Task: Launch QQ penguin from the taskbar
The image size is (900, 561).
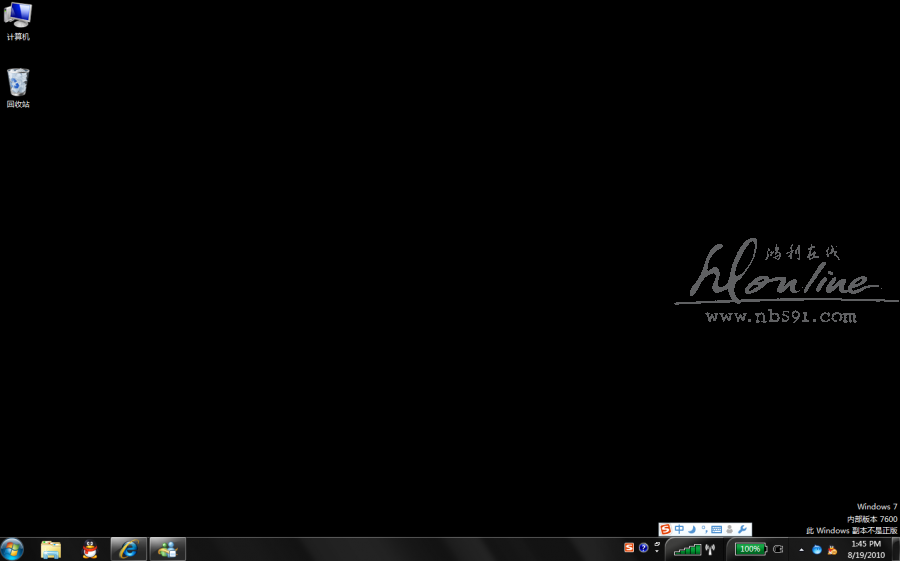Action: pyautogui.click(x=90, y=549)
